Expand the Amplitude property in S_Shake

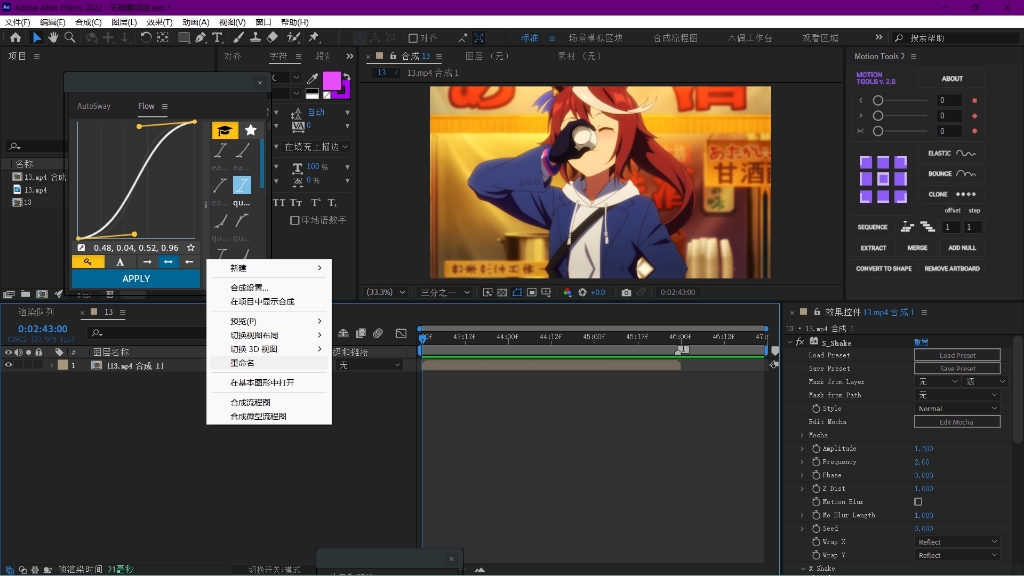pos(802,449)
